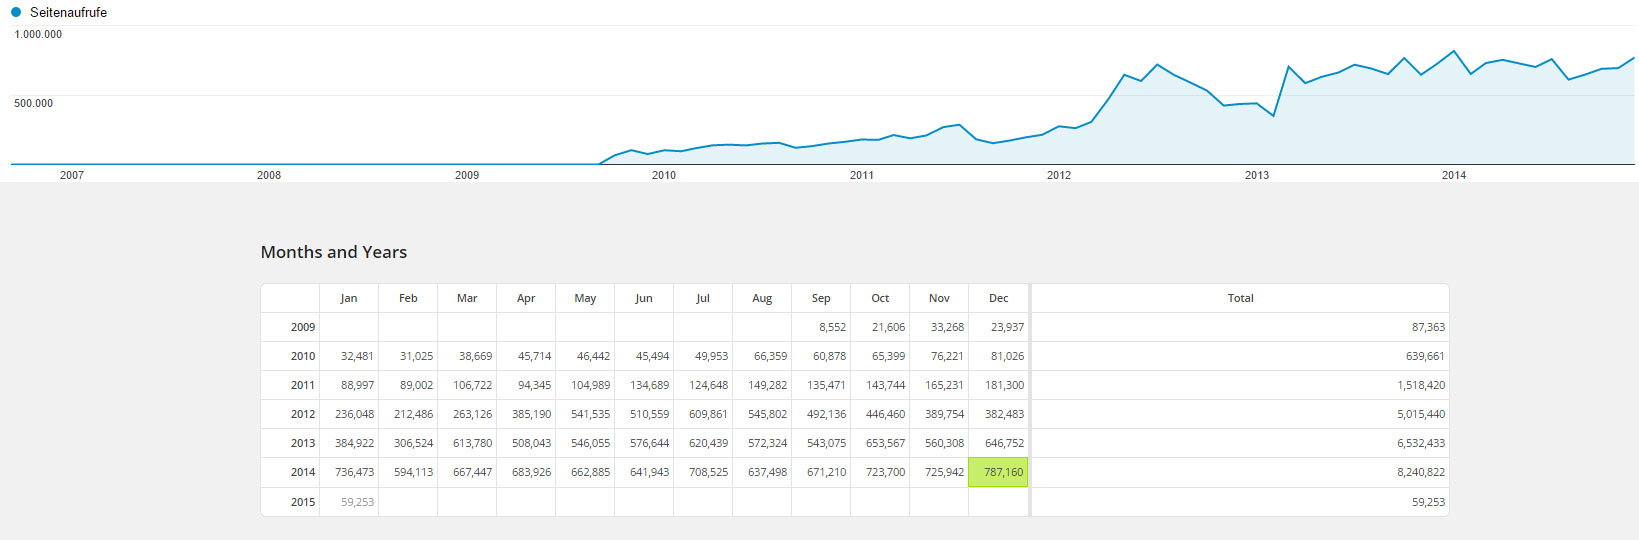Select the 5,015,440 total for 2012
The width and height of the screenshot is (1639, 540).
(x=1420, y=414)
